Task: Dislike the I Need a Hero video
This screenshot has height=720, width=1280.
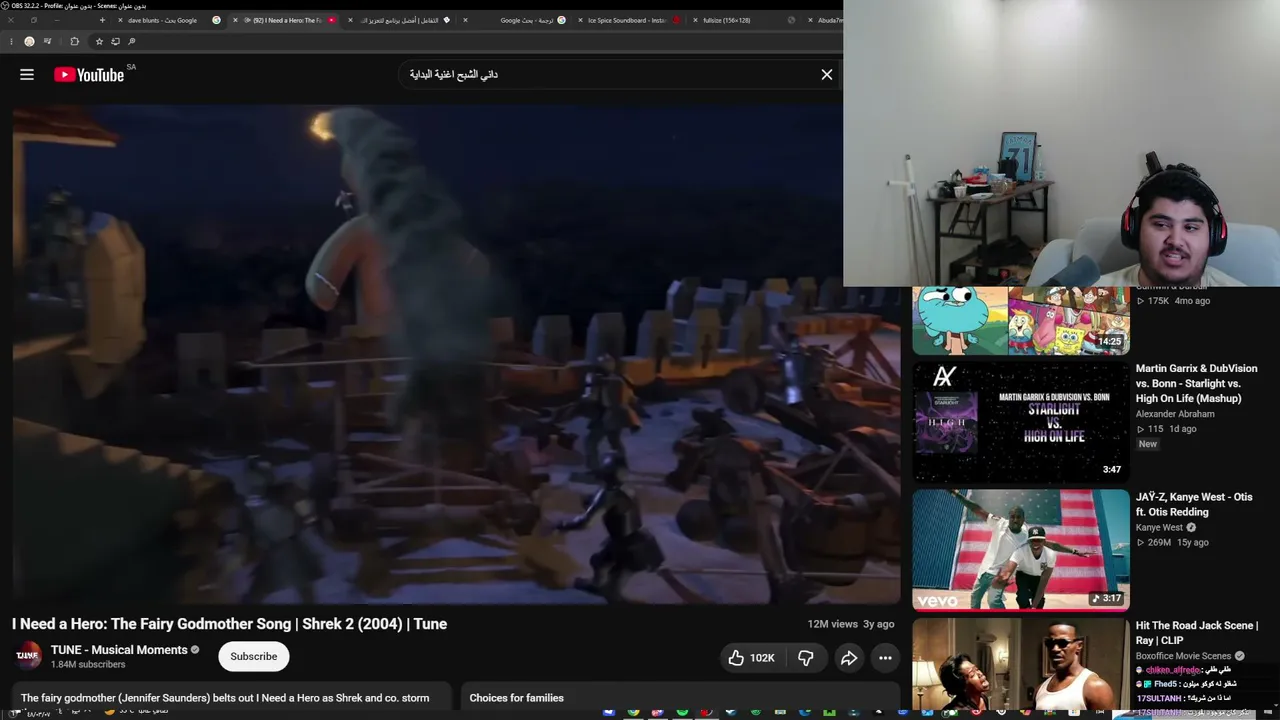Action: coord(805,657)
